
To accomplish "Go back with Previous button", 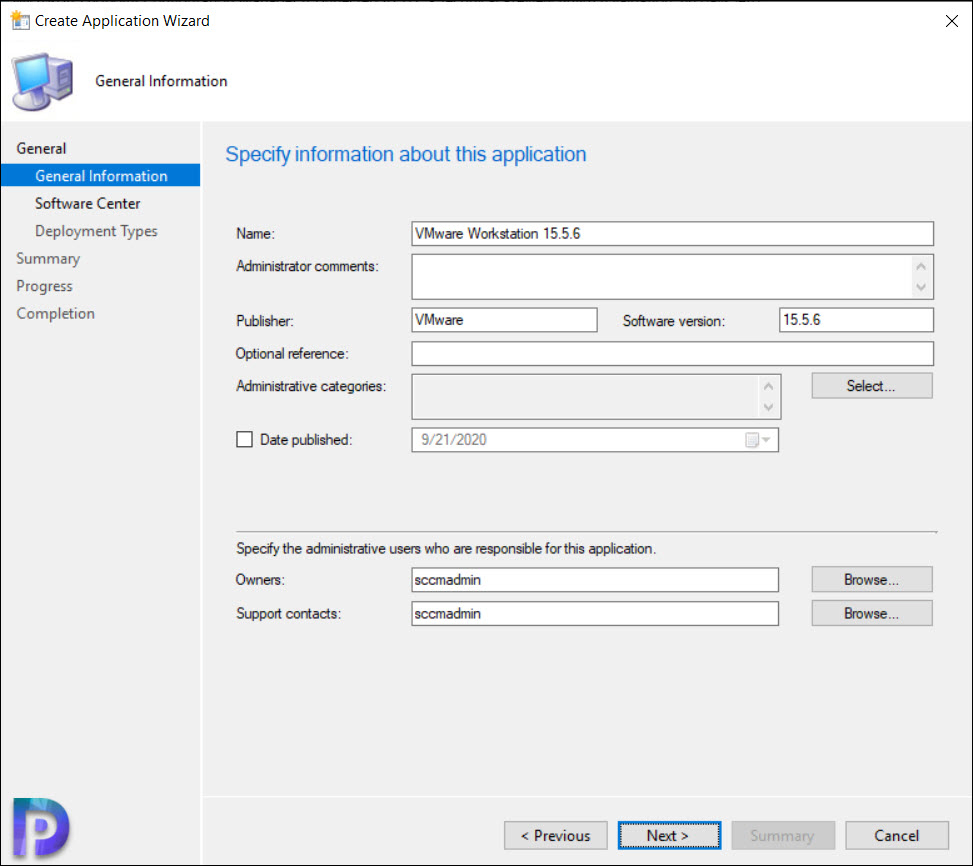I will tap(555, 836).
